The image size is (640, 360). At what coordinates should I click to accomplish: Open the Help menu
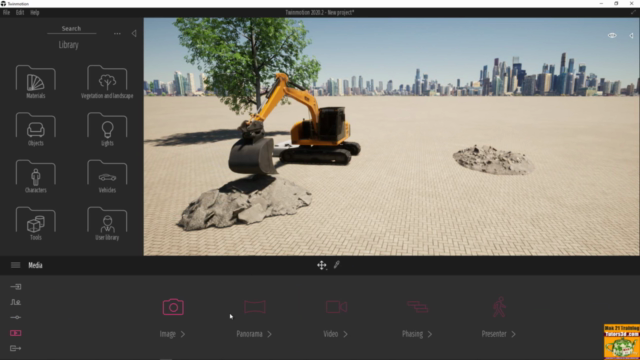coord(35,13)
